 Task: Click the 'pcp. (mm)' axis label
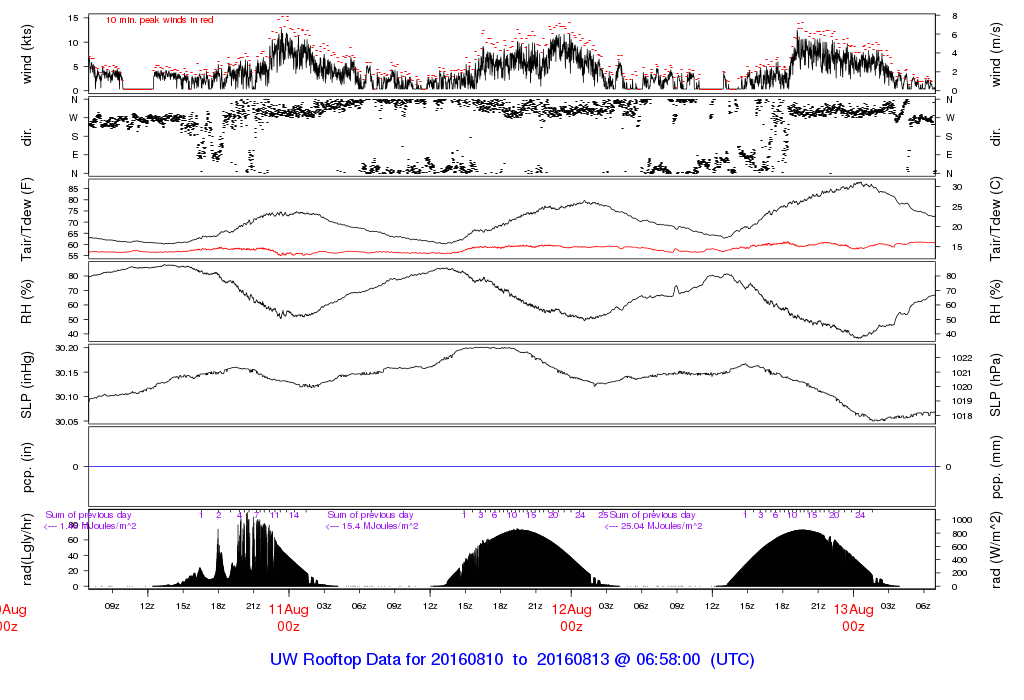coord(996,467)
